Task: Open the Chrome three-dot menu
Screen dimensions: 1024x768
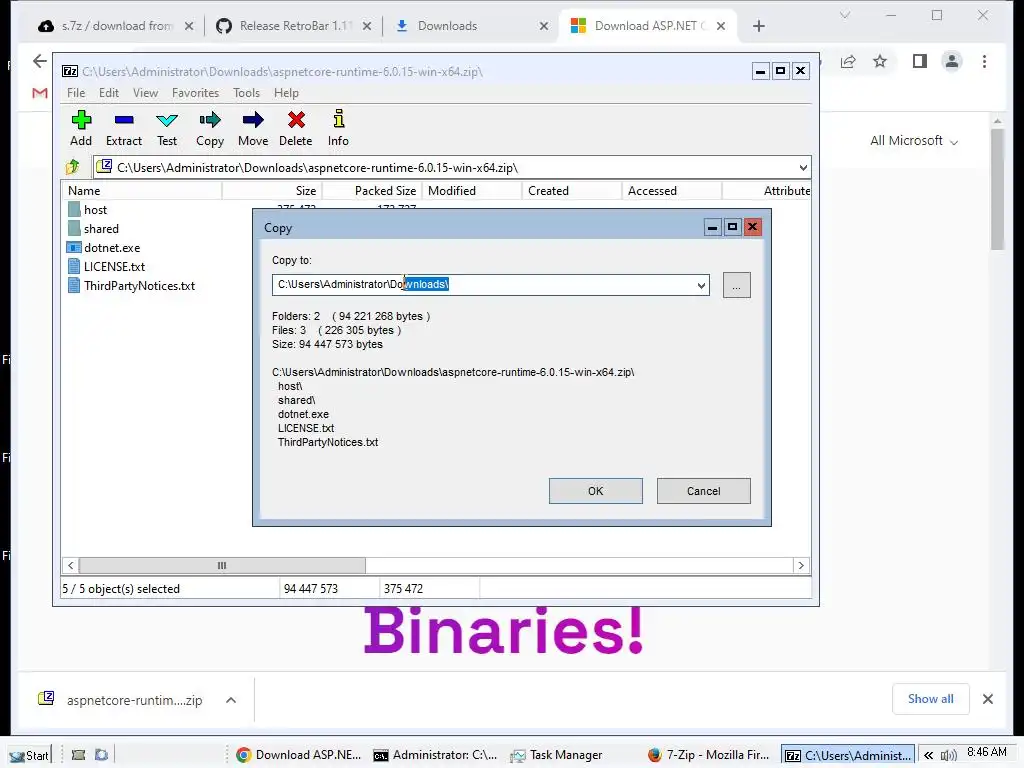Action: (984, 61)
